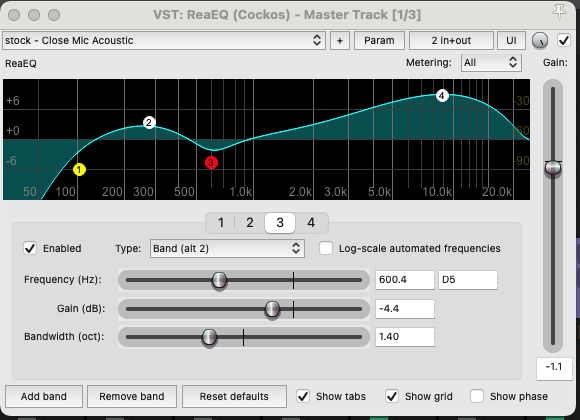Viewport: 580px width, 420px height.
Task: Disable the band Enabled checkbox
Action: (x=30, y=248)
